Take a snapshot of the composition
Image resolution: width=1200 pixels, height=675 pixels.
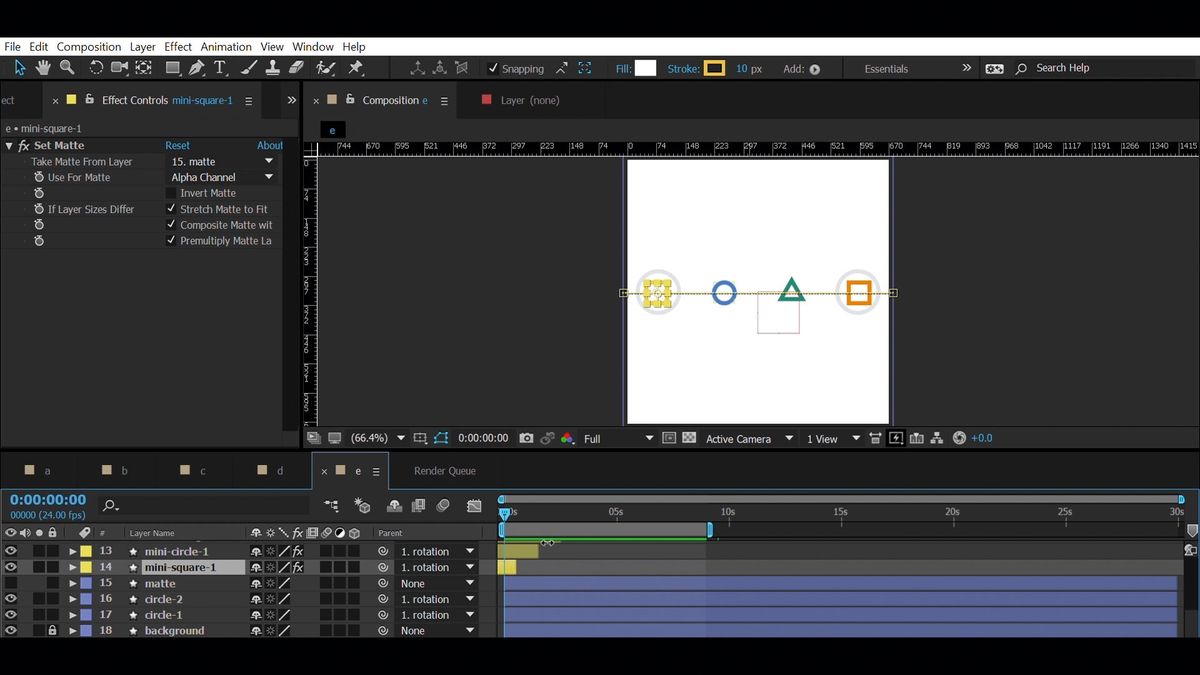coord(526,437)
